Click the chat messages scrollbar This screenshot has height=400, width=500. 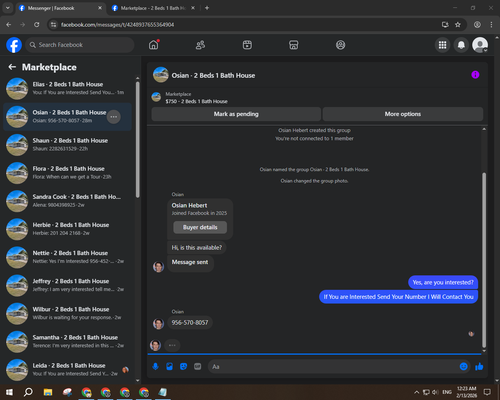(484, 260)
